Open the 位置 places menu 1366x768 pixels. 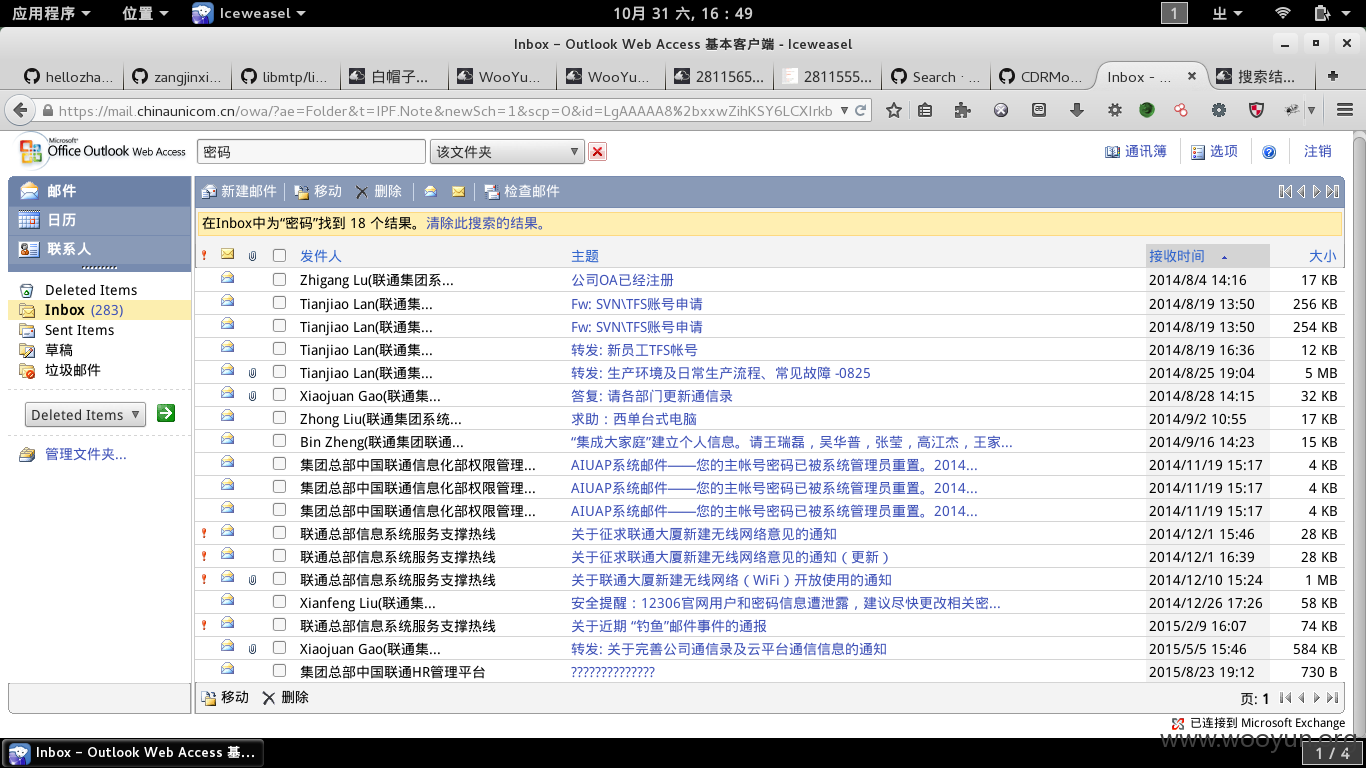(x=146, y=13)
